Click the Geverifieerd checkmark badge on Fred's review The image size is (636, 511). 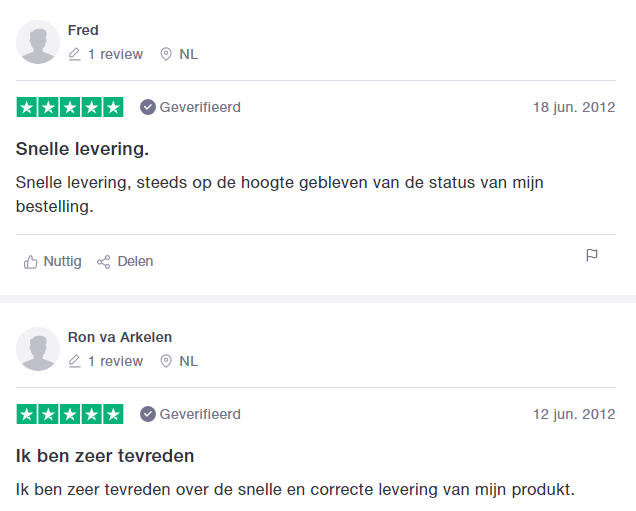point(148,107)
